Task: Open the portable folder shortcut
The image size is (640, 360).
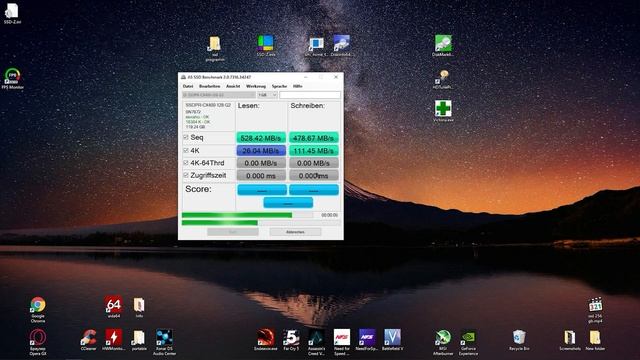Action: point(139,340)
